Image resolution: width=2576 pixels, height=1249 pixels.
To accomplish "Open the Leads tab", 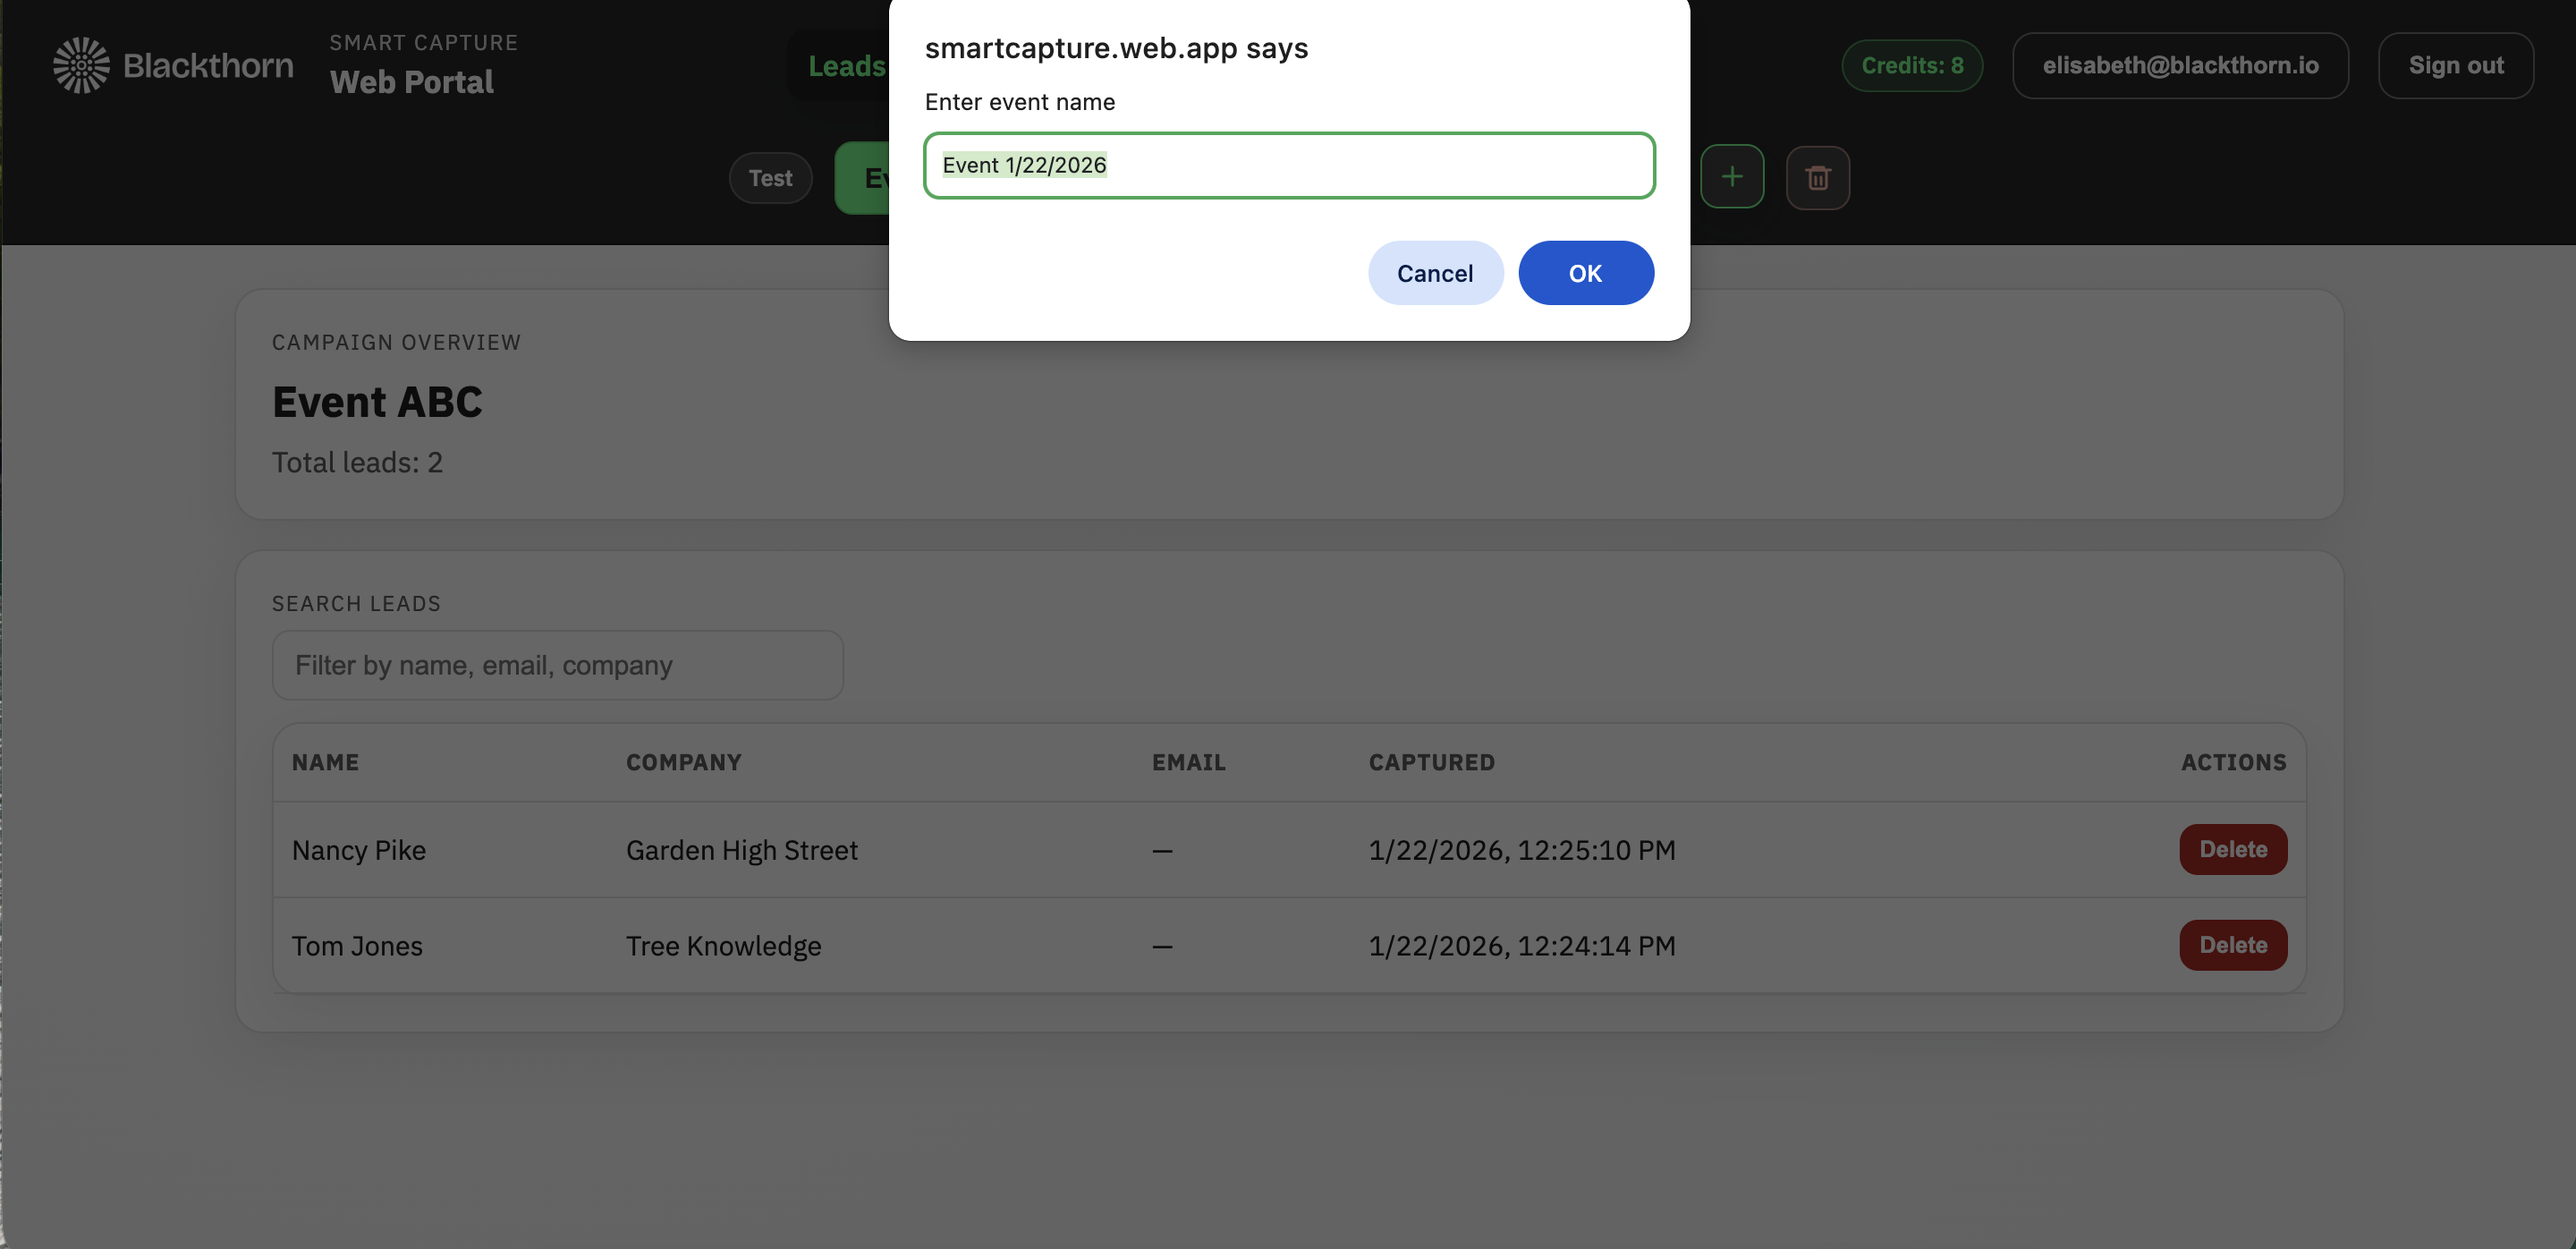I will tap(846, 66).
